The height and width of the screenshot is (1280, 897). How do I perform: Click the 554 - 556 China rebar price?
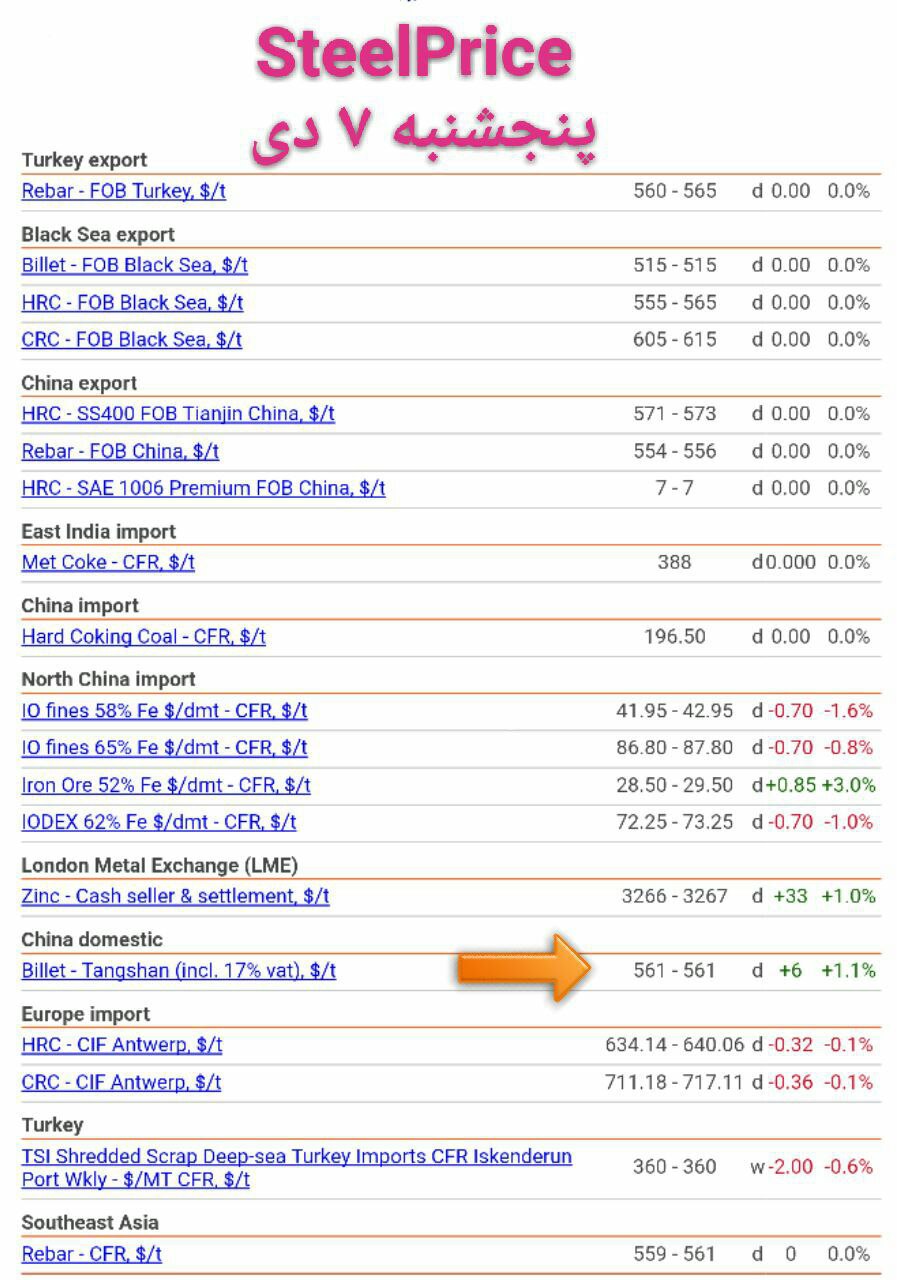pos(675,451)
